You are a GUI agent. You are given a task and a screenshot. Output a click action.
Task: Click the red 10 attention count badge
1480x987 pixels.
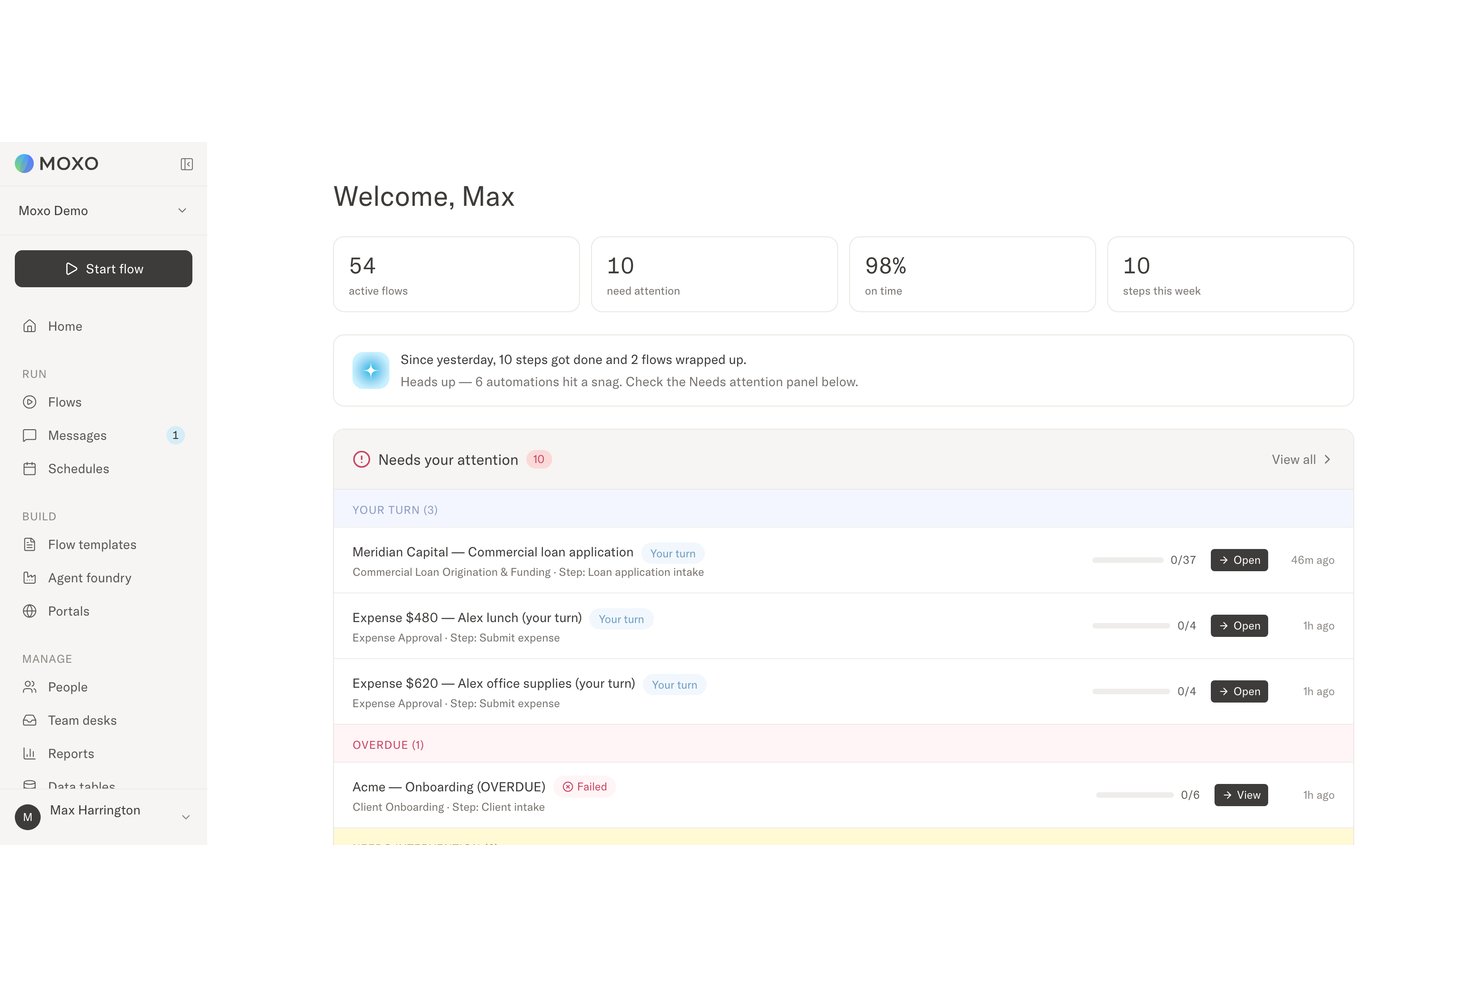tap(539, 460)
